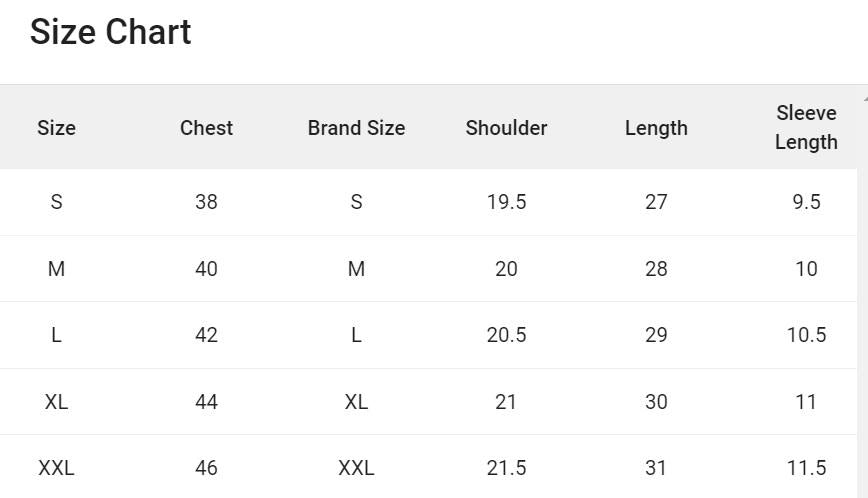Click the Size Chart heading

click(110, 32)
